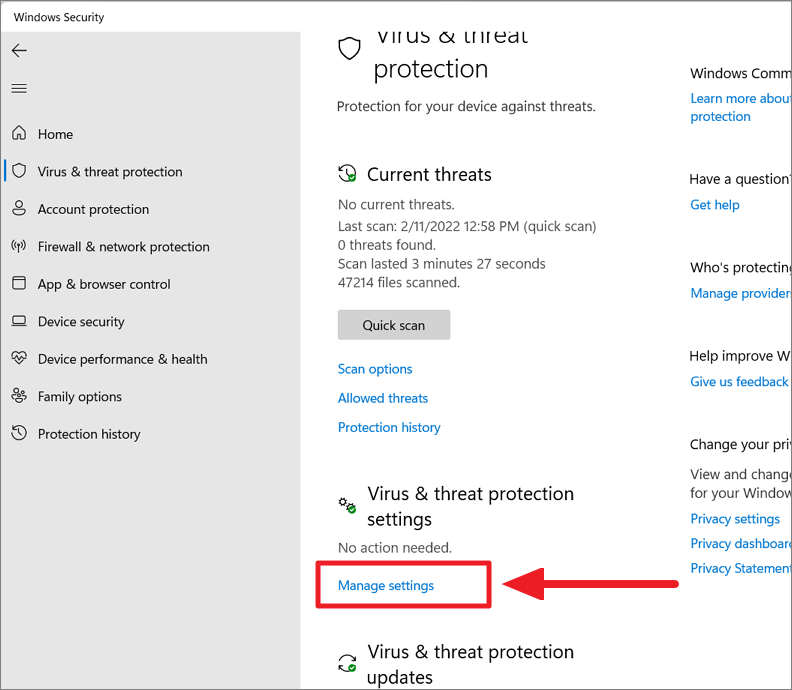Go to Firewall & network protection
Viewport: 792px width, 690px height.
[123, 247]
